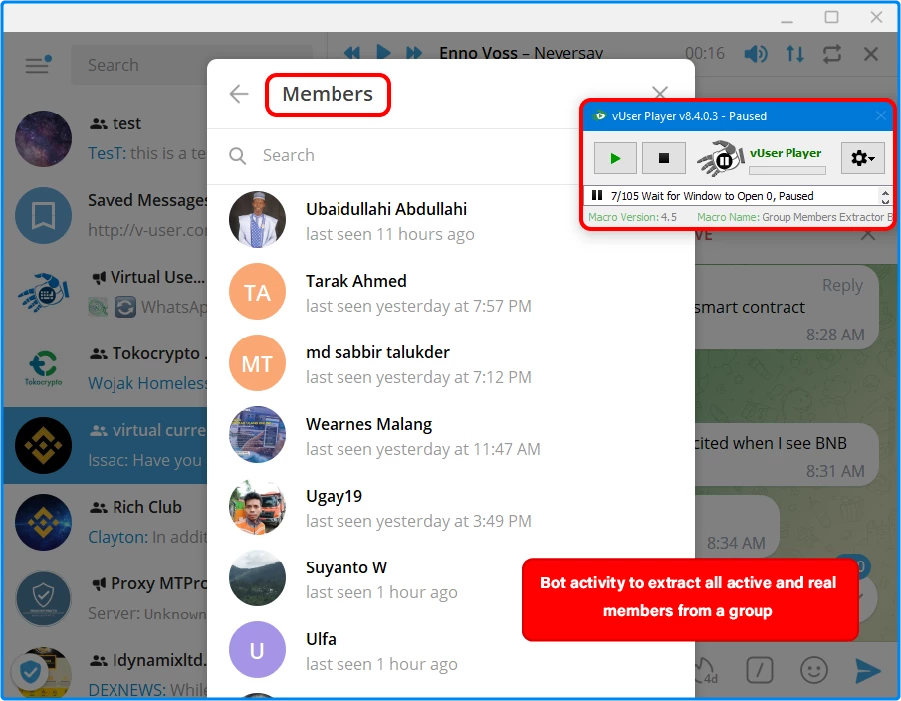Image resolution: width=901 pixels, height=701 pixels.
Task: Skip to next track in audio player
Action: point(414,53)
